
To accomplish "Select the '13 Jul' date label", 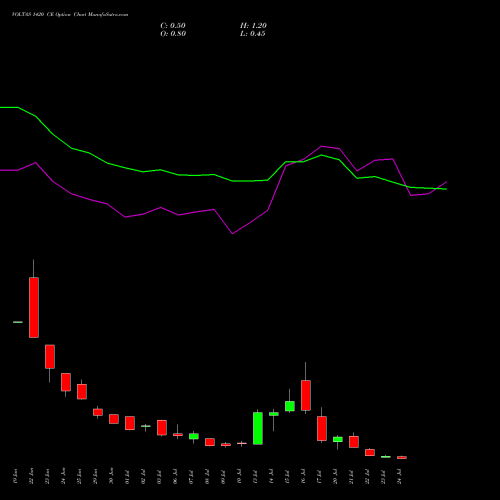I will point(255,477).
